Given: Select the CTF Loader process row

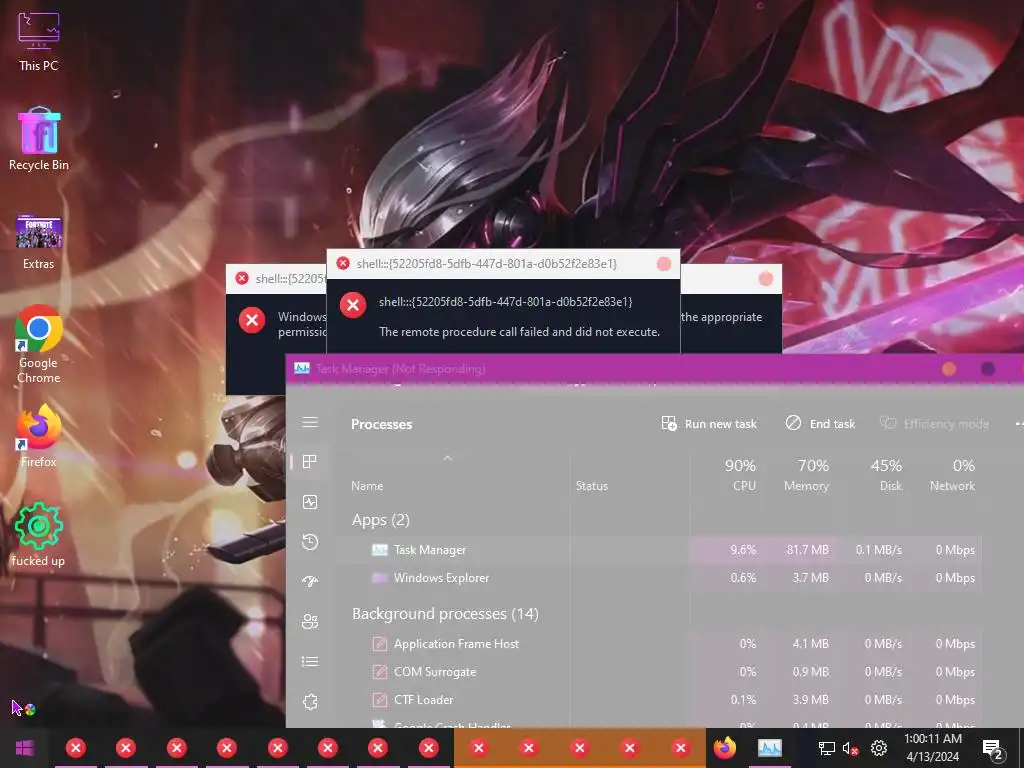Looking at the screenshot, I should click(x=660, y=700).
